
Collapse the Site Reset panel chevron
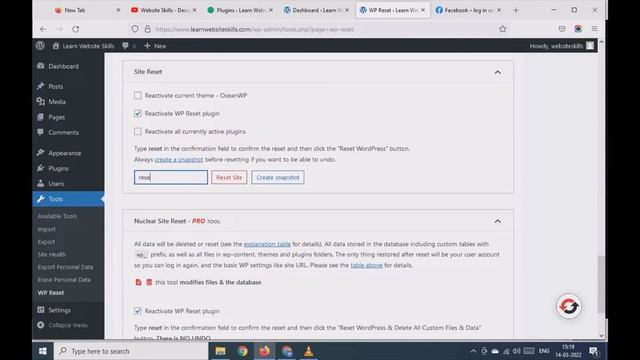[498, 72]
